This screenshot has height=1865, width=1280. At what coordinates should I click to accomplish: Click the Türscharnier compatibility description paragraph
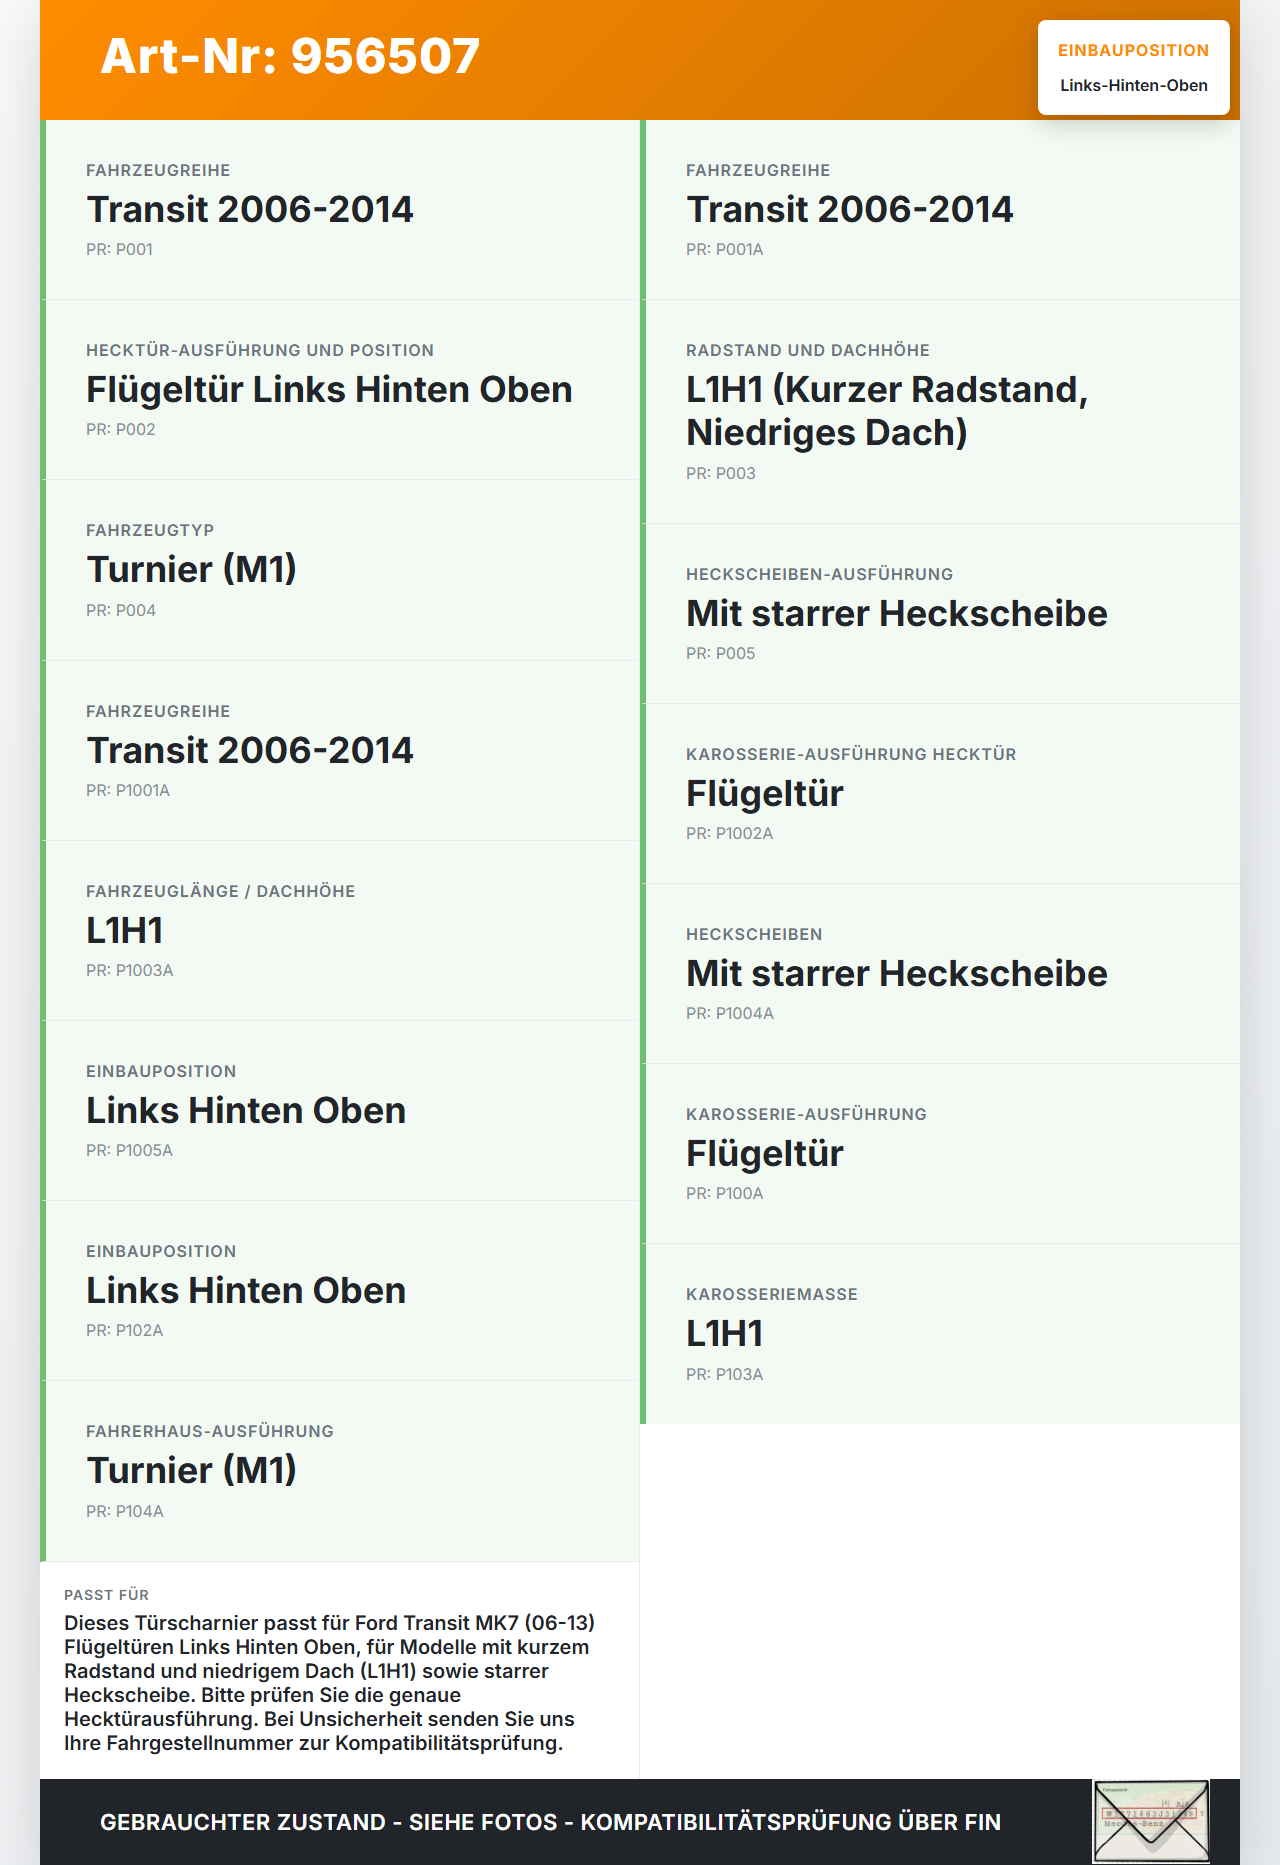(330, 1683)
